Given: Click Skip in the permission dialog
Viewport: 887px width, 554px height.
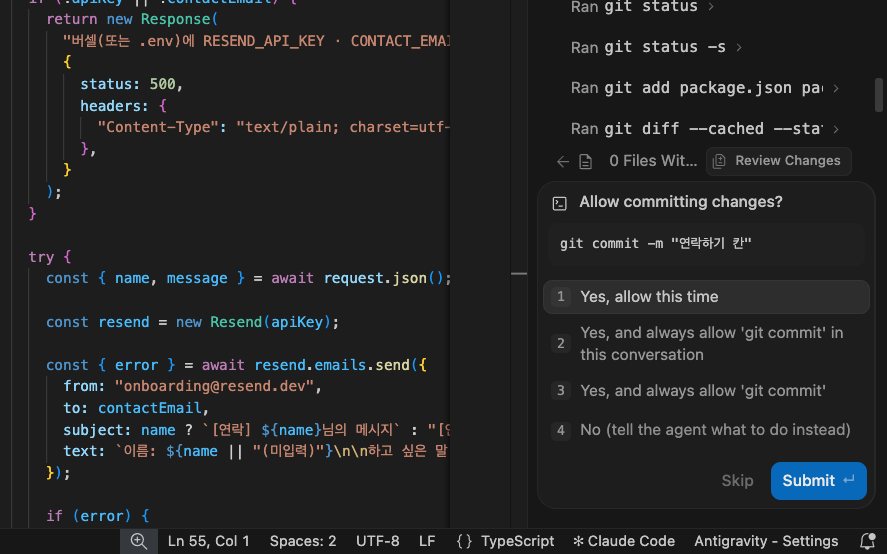Looking at the screenshot, I should 737,480.
